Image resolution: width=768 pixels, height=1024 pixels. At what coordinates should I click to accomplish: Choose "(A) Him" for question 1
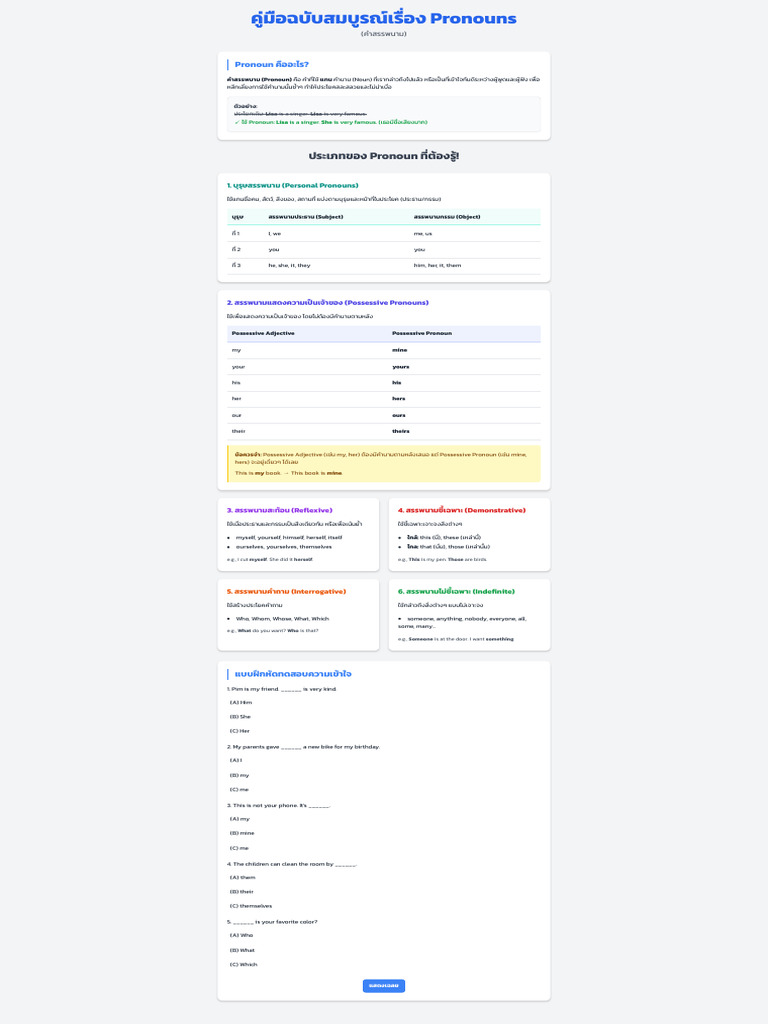[241, 702]
